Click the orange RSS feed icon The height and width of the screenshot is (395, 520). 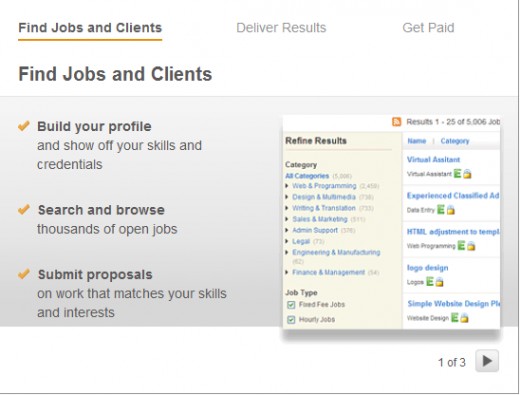click(x=397, y=122)
